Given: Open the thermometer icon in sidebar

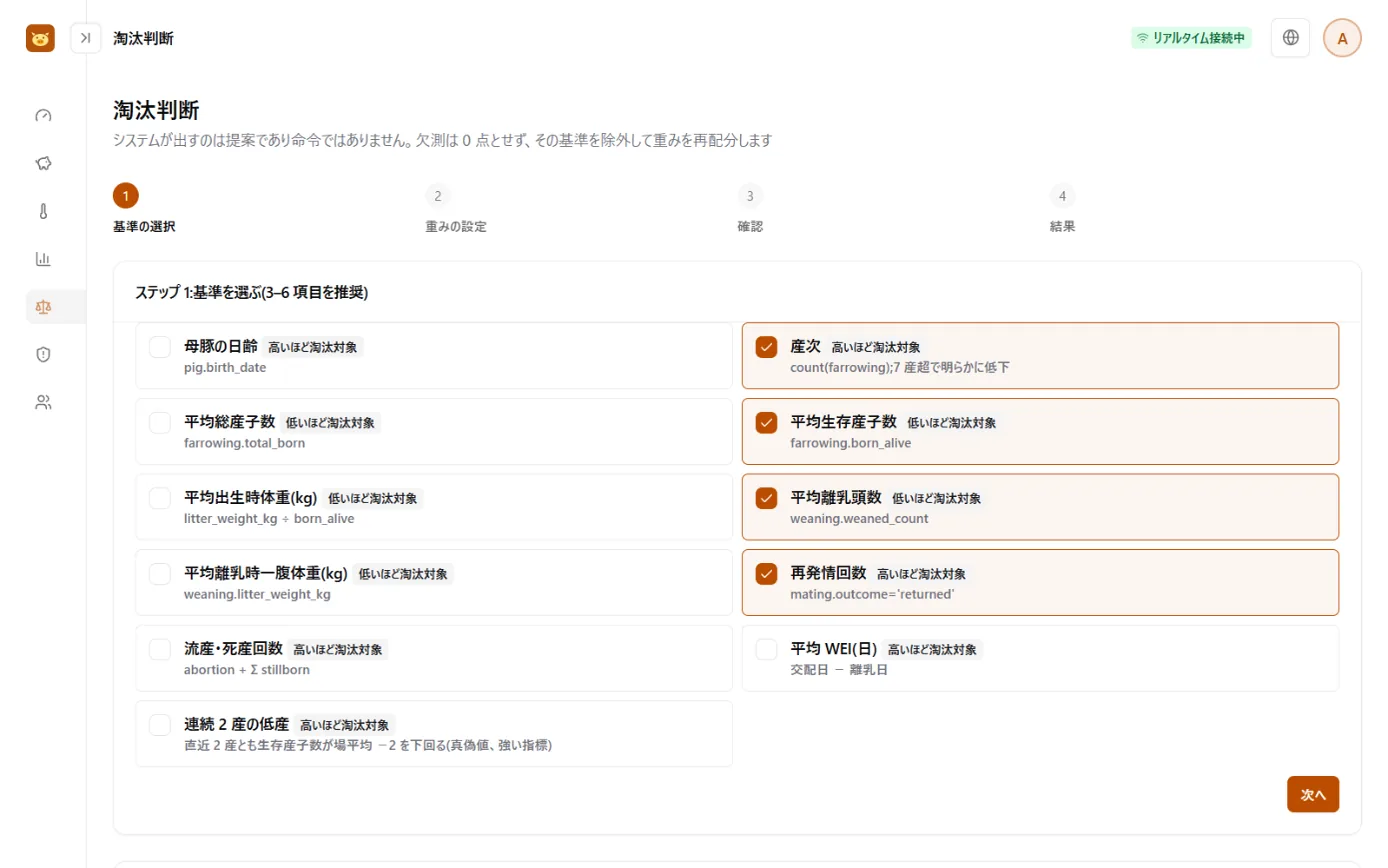Looking at the screenshot, I should pyautogui.click(x=43, y=211).
